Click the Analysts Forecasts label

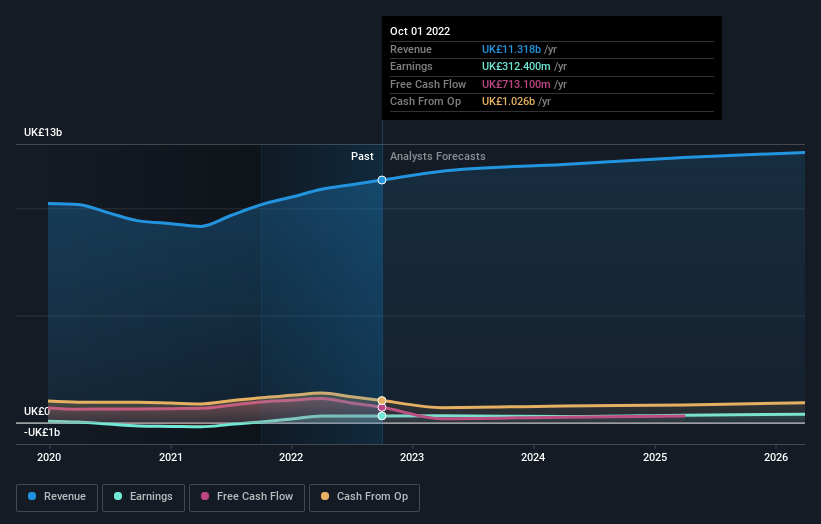coord(438,157)
